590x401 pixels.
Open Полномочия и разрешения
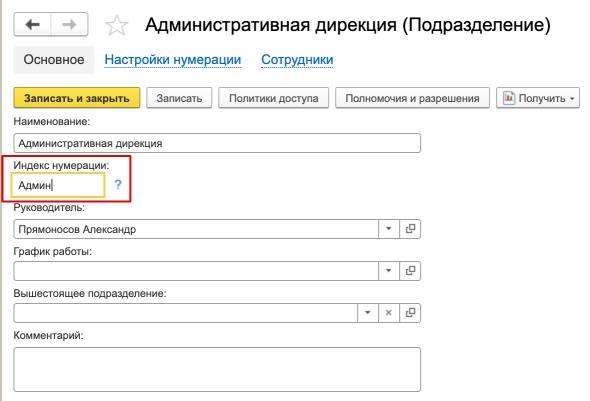[x=412, y=98]
